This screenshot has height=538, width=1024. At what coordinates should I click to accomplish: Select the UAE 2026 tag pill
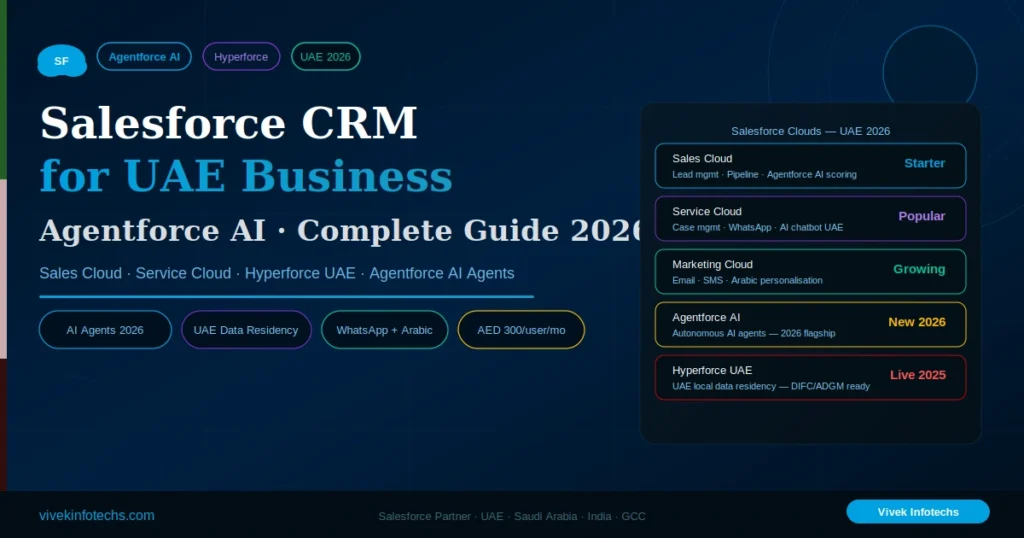pyautogui.click(x=325, y=57)
